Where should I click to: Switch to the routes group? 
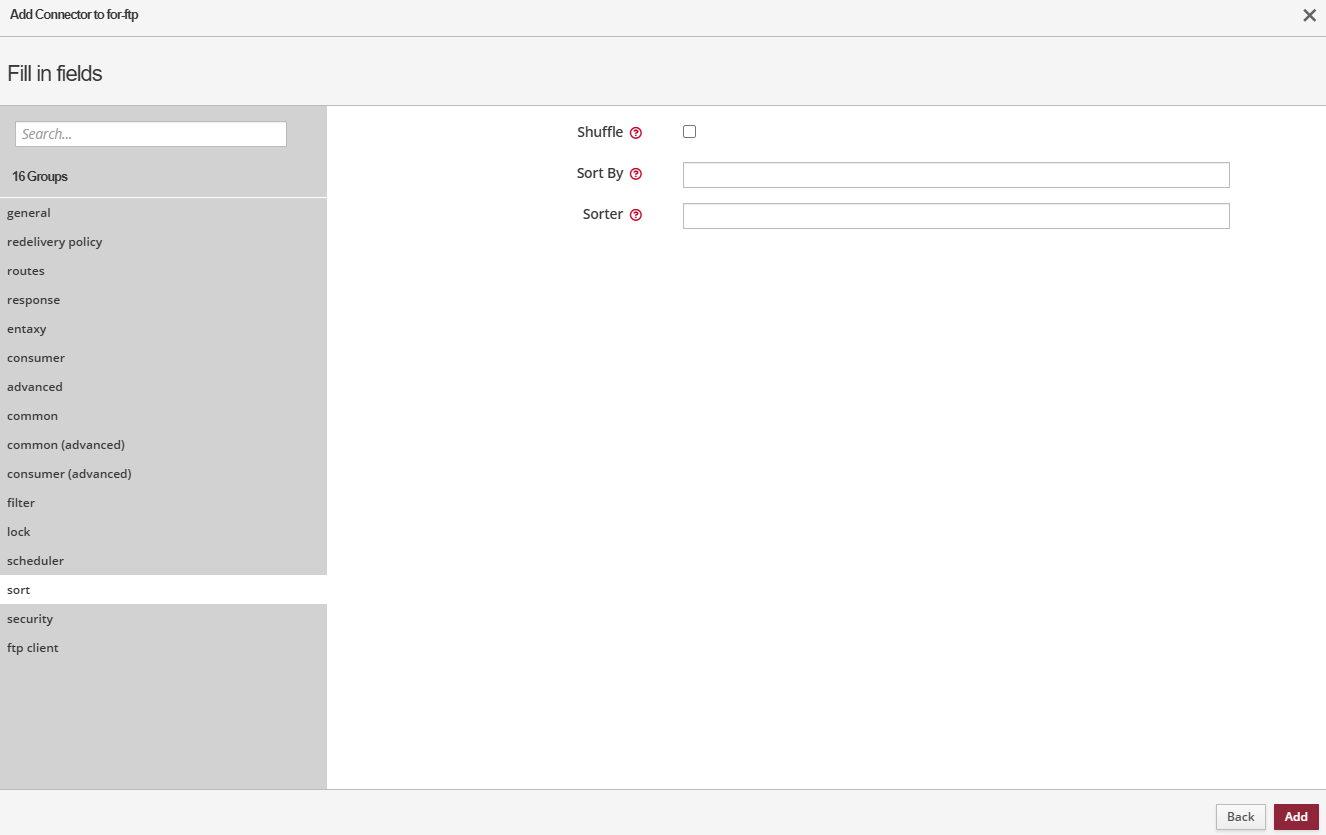coord(26,271)
